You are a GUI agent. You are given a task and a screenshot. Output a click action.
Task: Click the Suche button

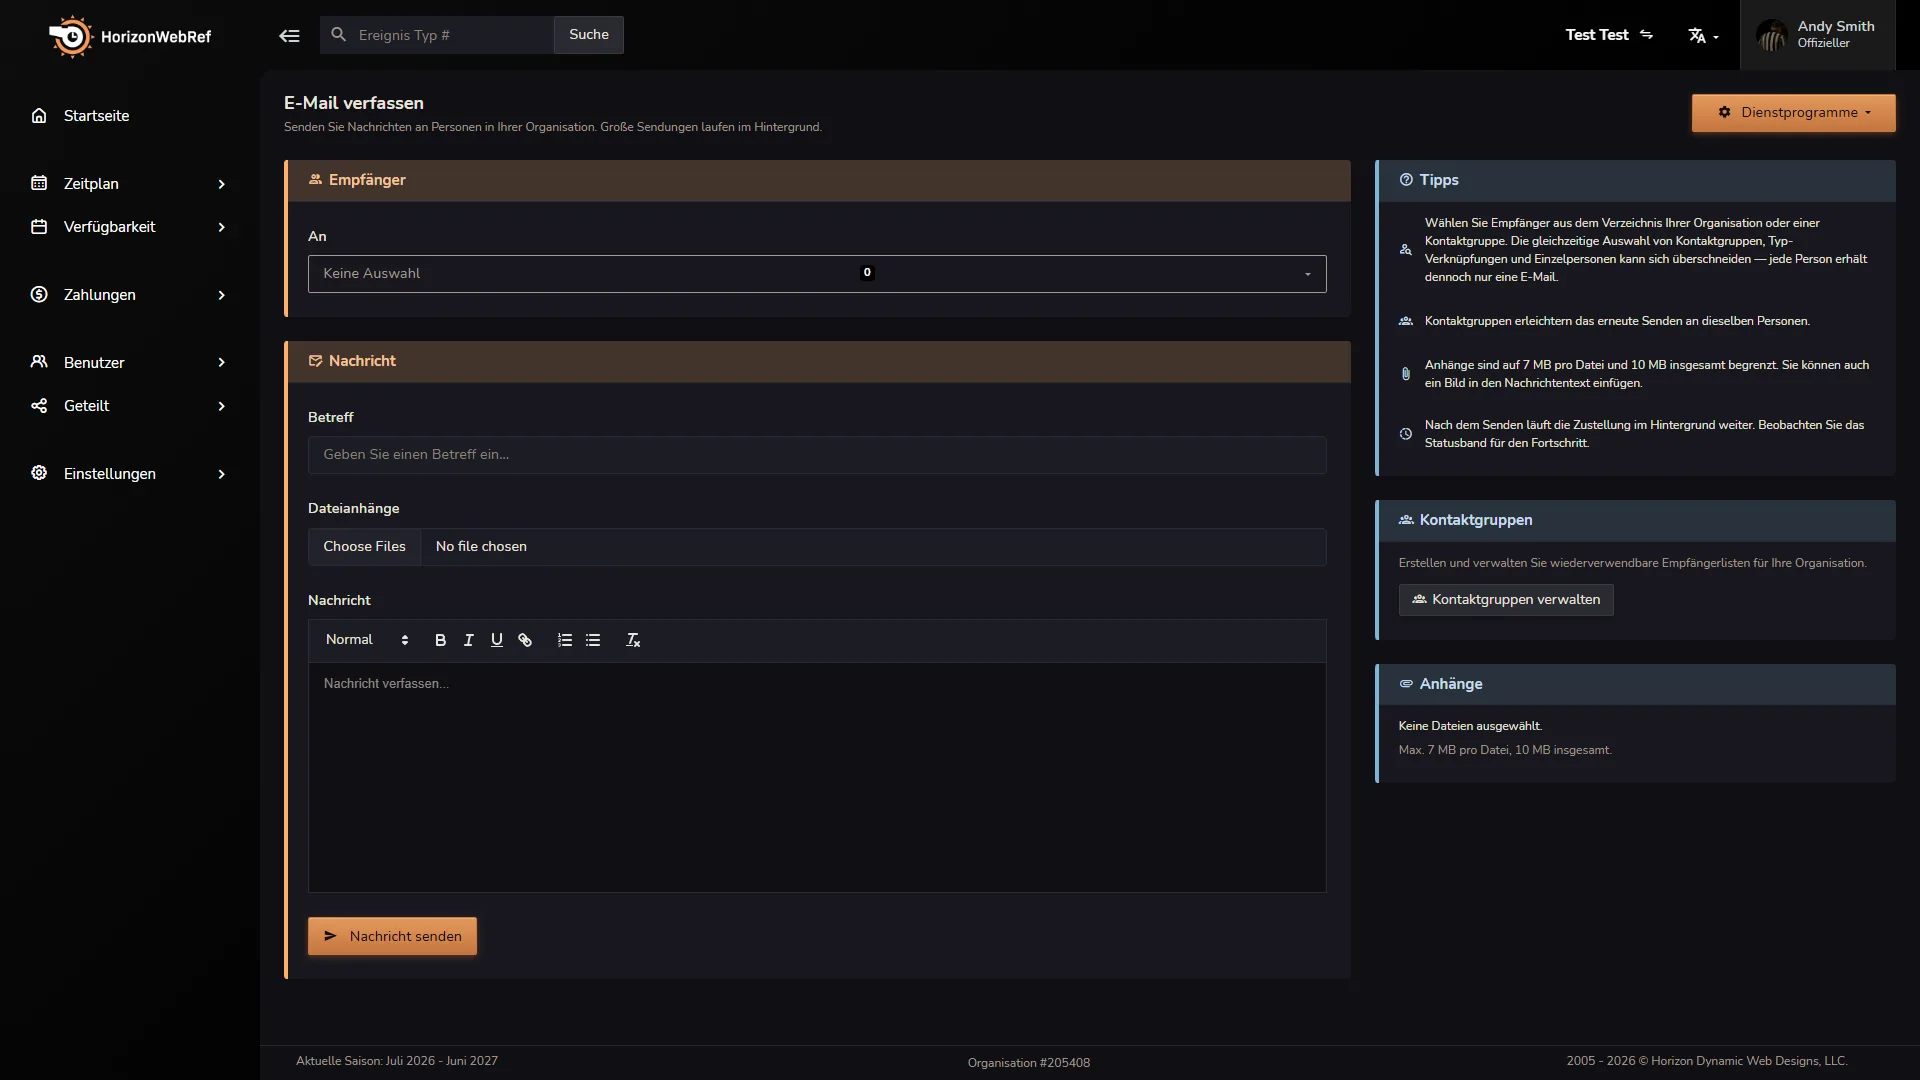(x=589, y=35)
